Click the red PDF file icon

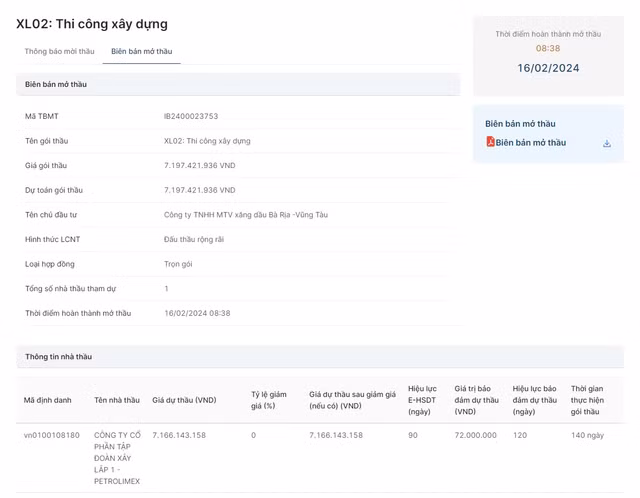click(x=490, y=143)
